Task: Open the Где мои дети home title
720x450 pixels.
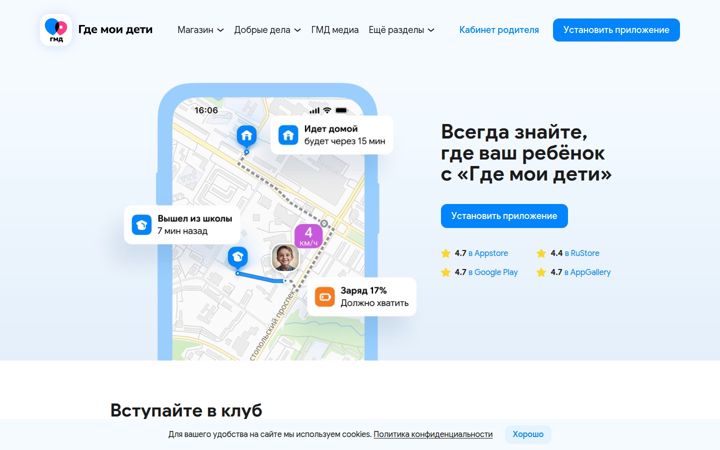Action: point(115,29)
